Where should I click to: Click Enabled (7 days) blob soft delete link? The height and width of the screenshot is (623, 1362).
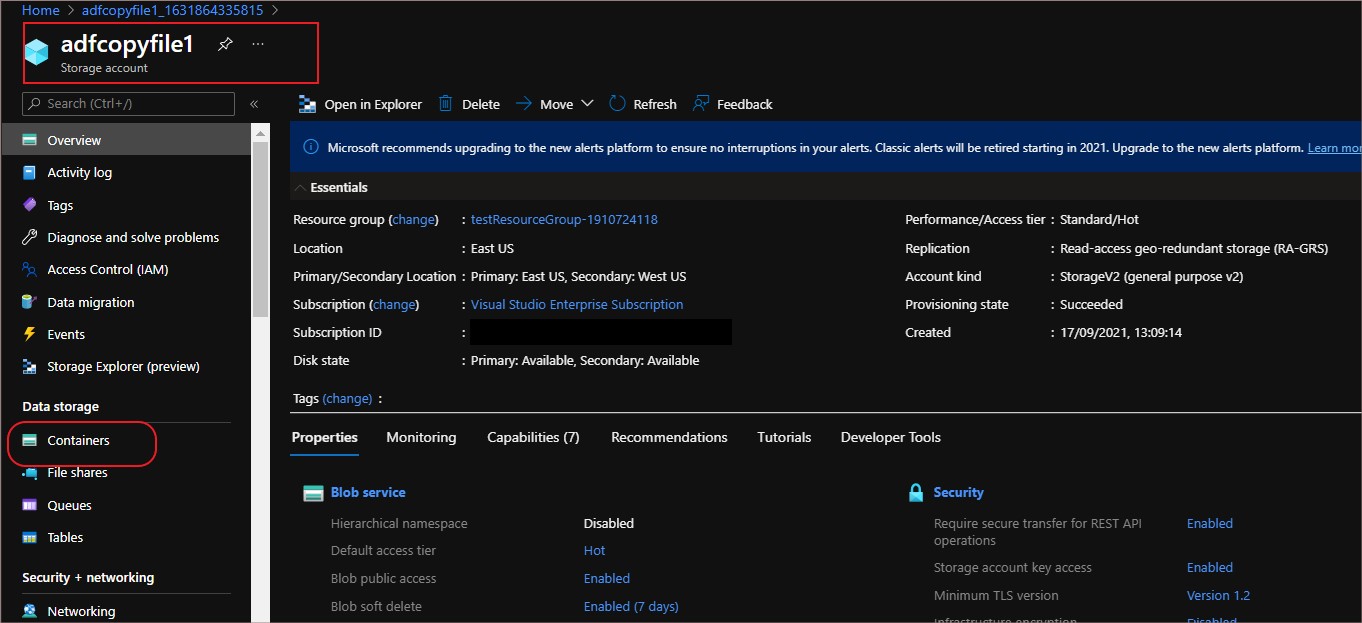tap(631, 606)
